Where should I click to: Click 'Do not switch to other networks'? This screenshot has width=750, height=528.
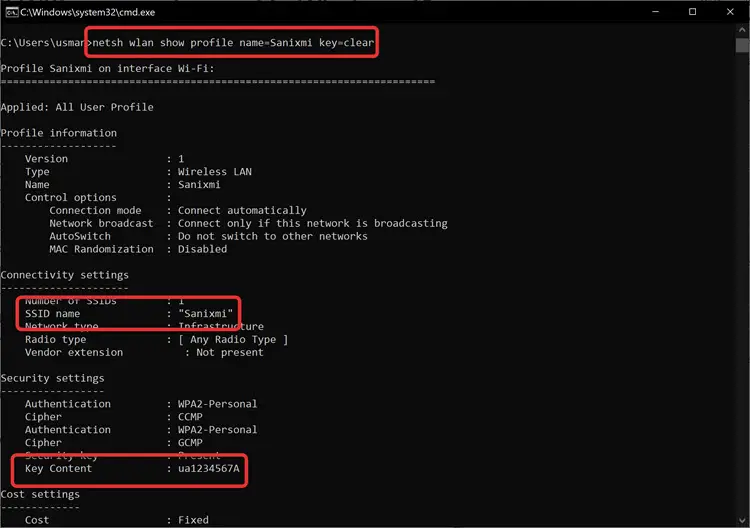(x=273, y=236)
